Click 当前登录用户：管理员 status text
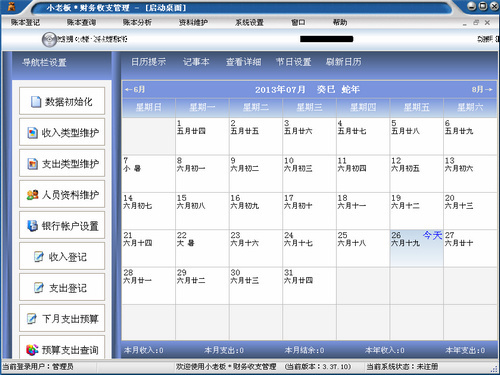The width and height of the screenshot is (500, 375). coord(38,367)
